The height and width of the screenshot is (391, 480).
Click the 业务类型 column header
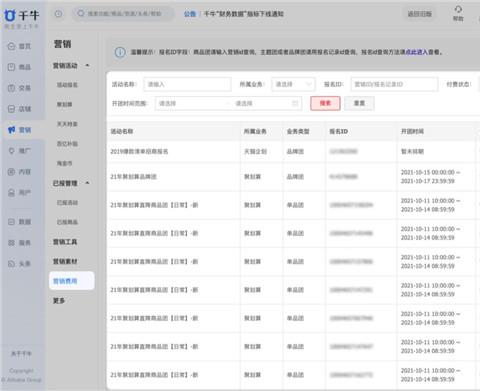[x=298, y=132]
